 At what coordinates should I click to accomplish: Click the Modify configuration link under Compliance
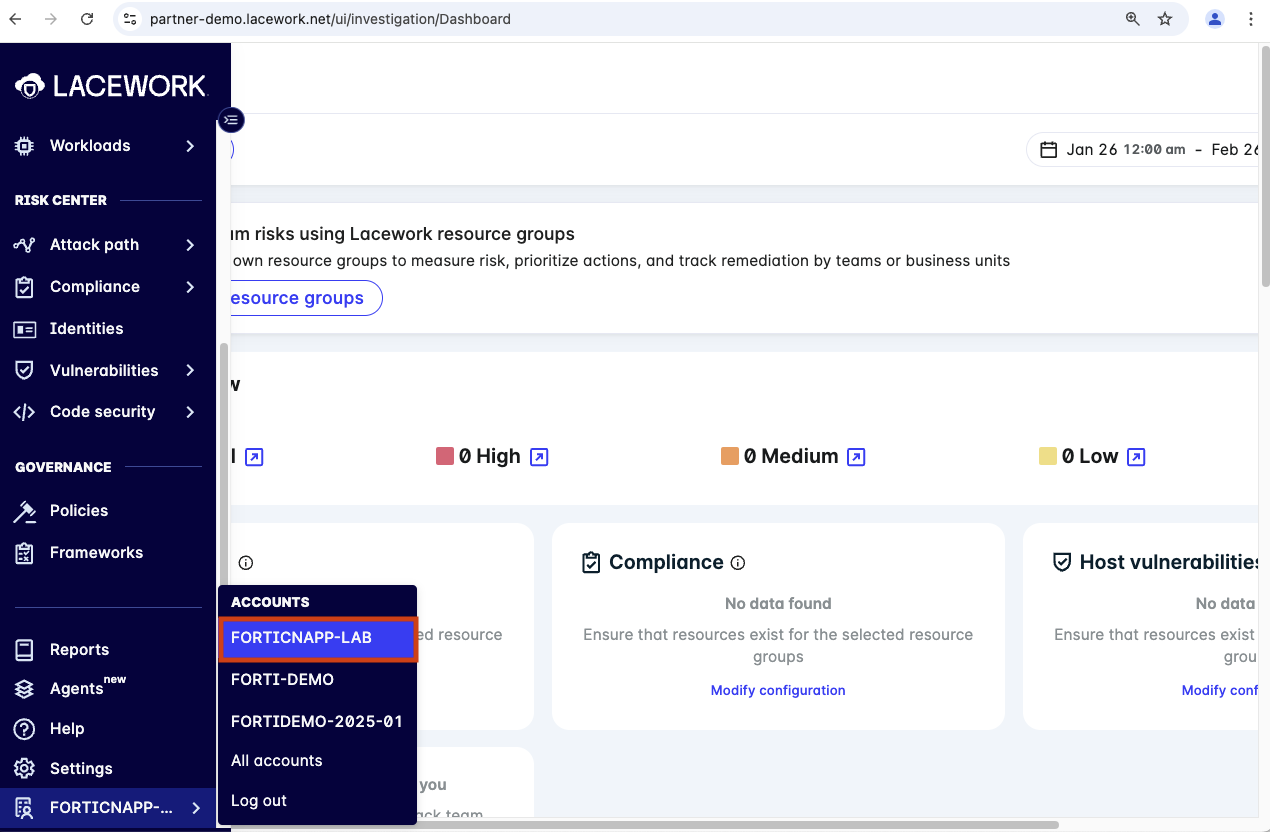778,691
